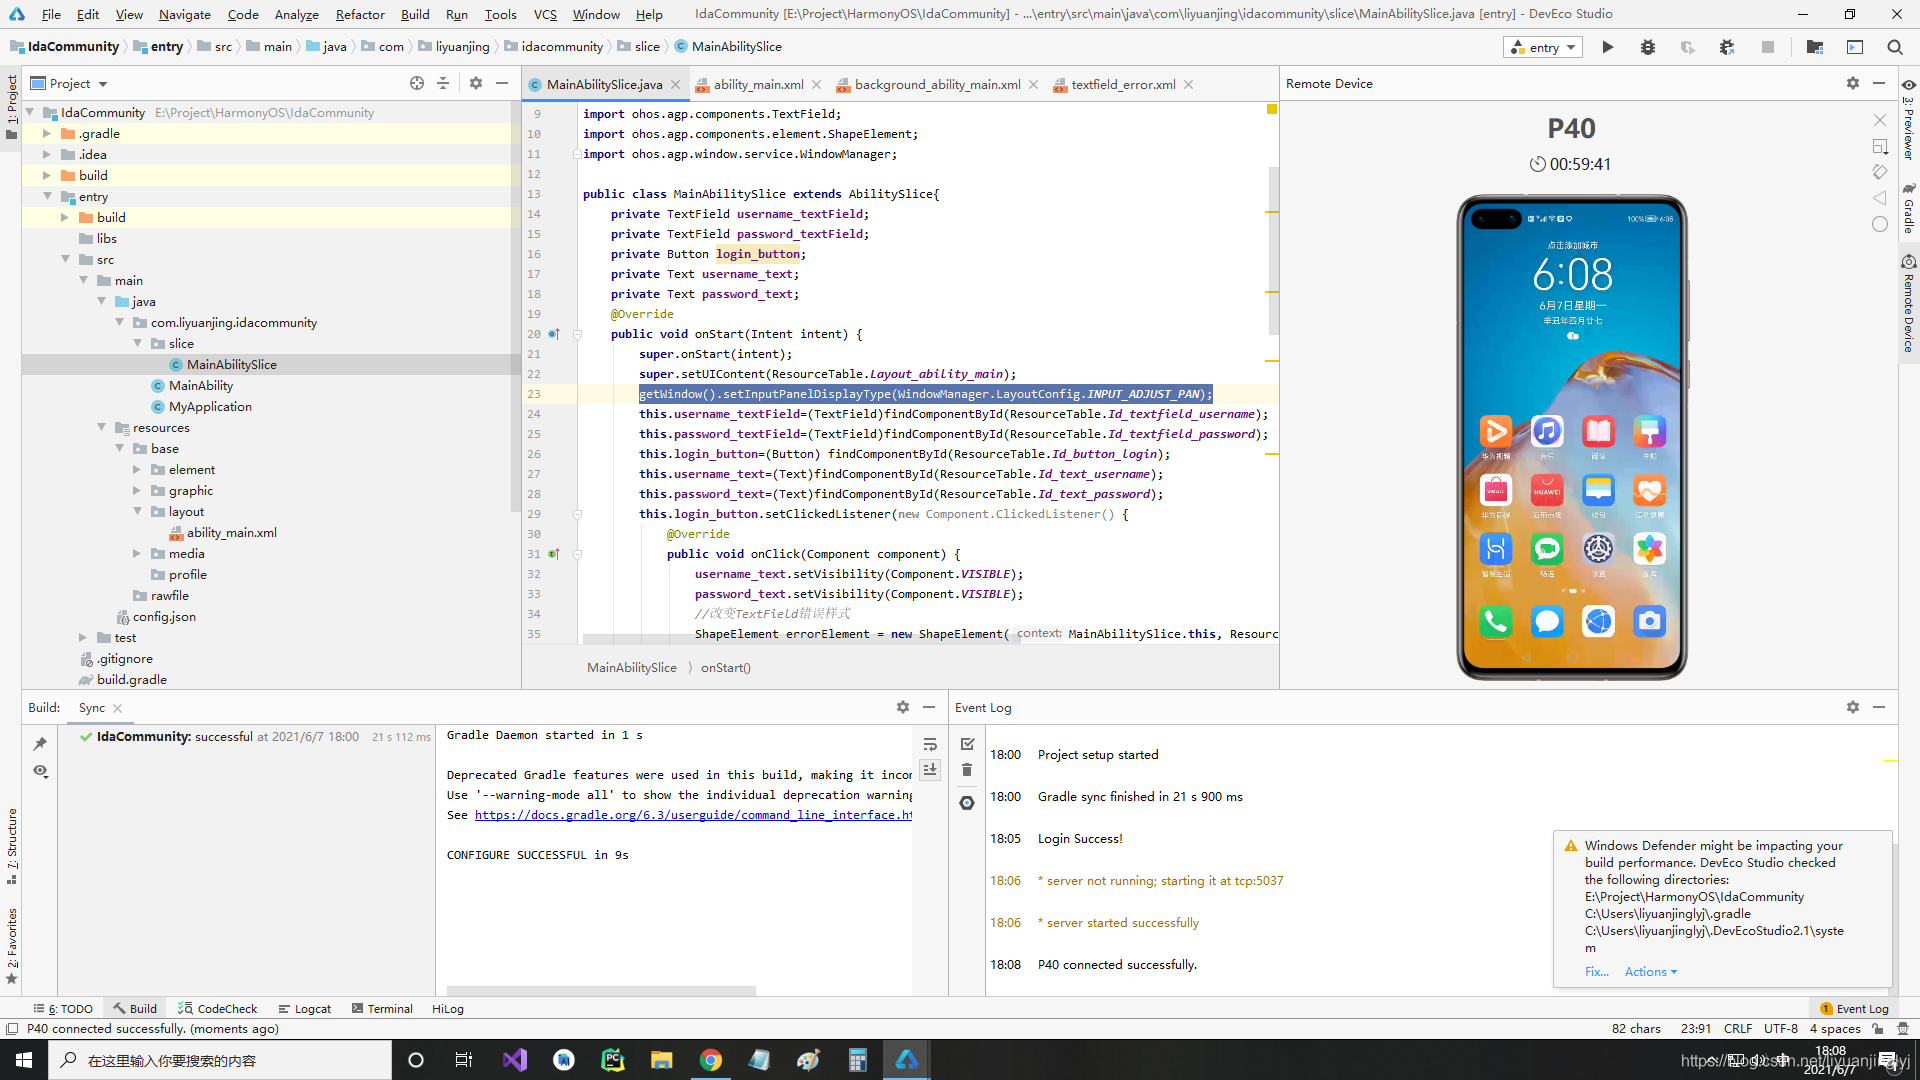Collapse the resources folder

100,427
